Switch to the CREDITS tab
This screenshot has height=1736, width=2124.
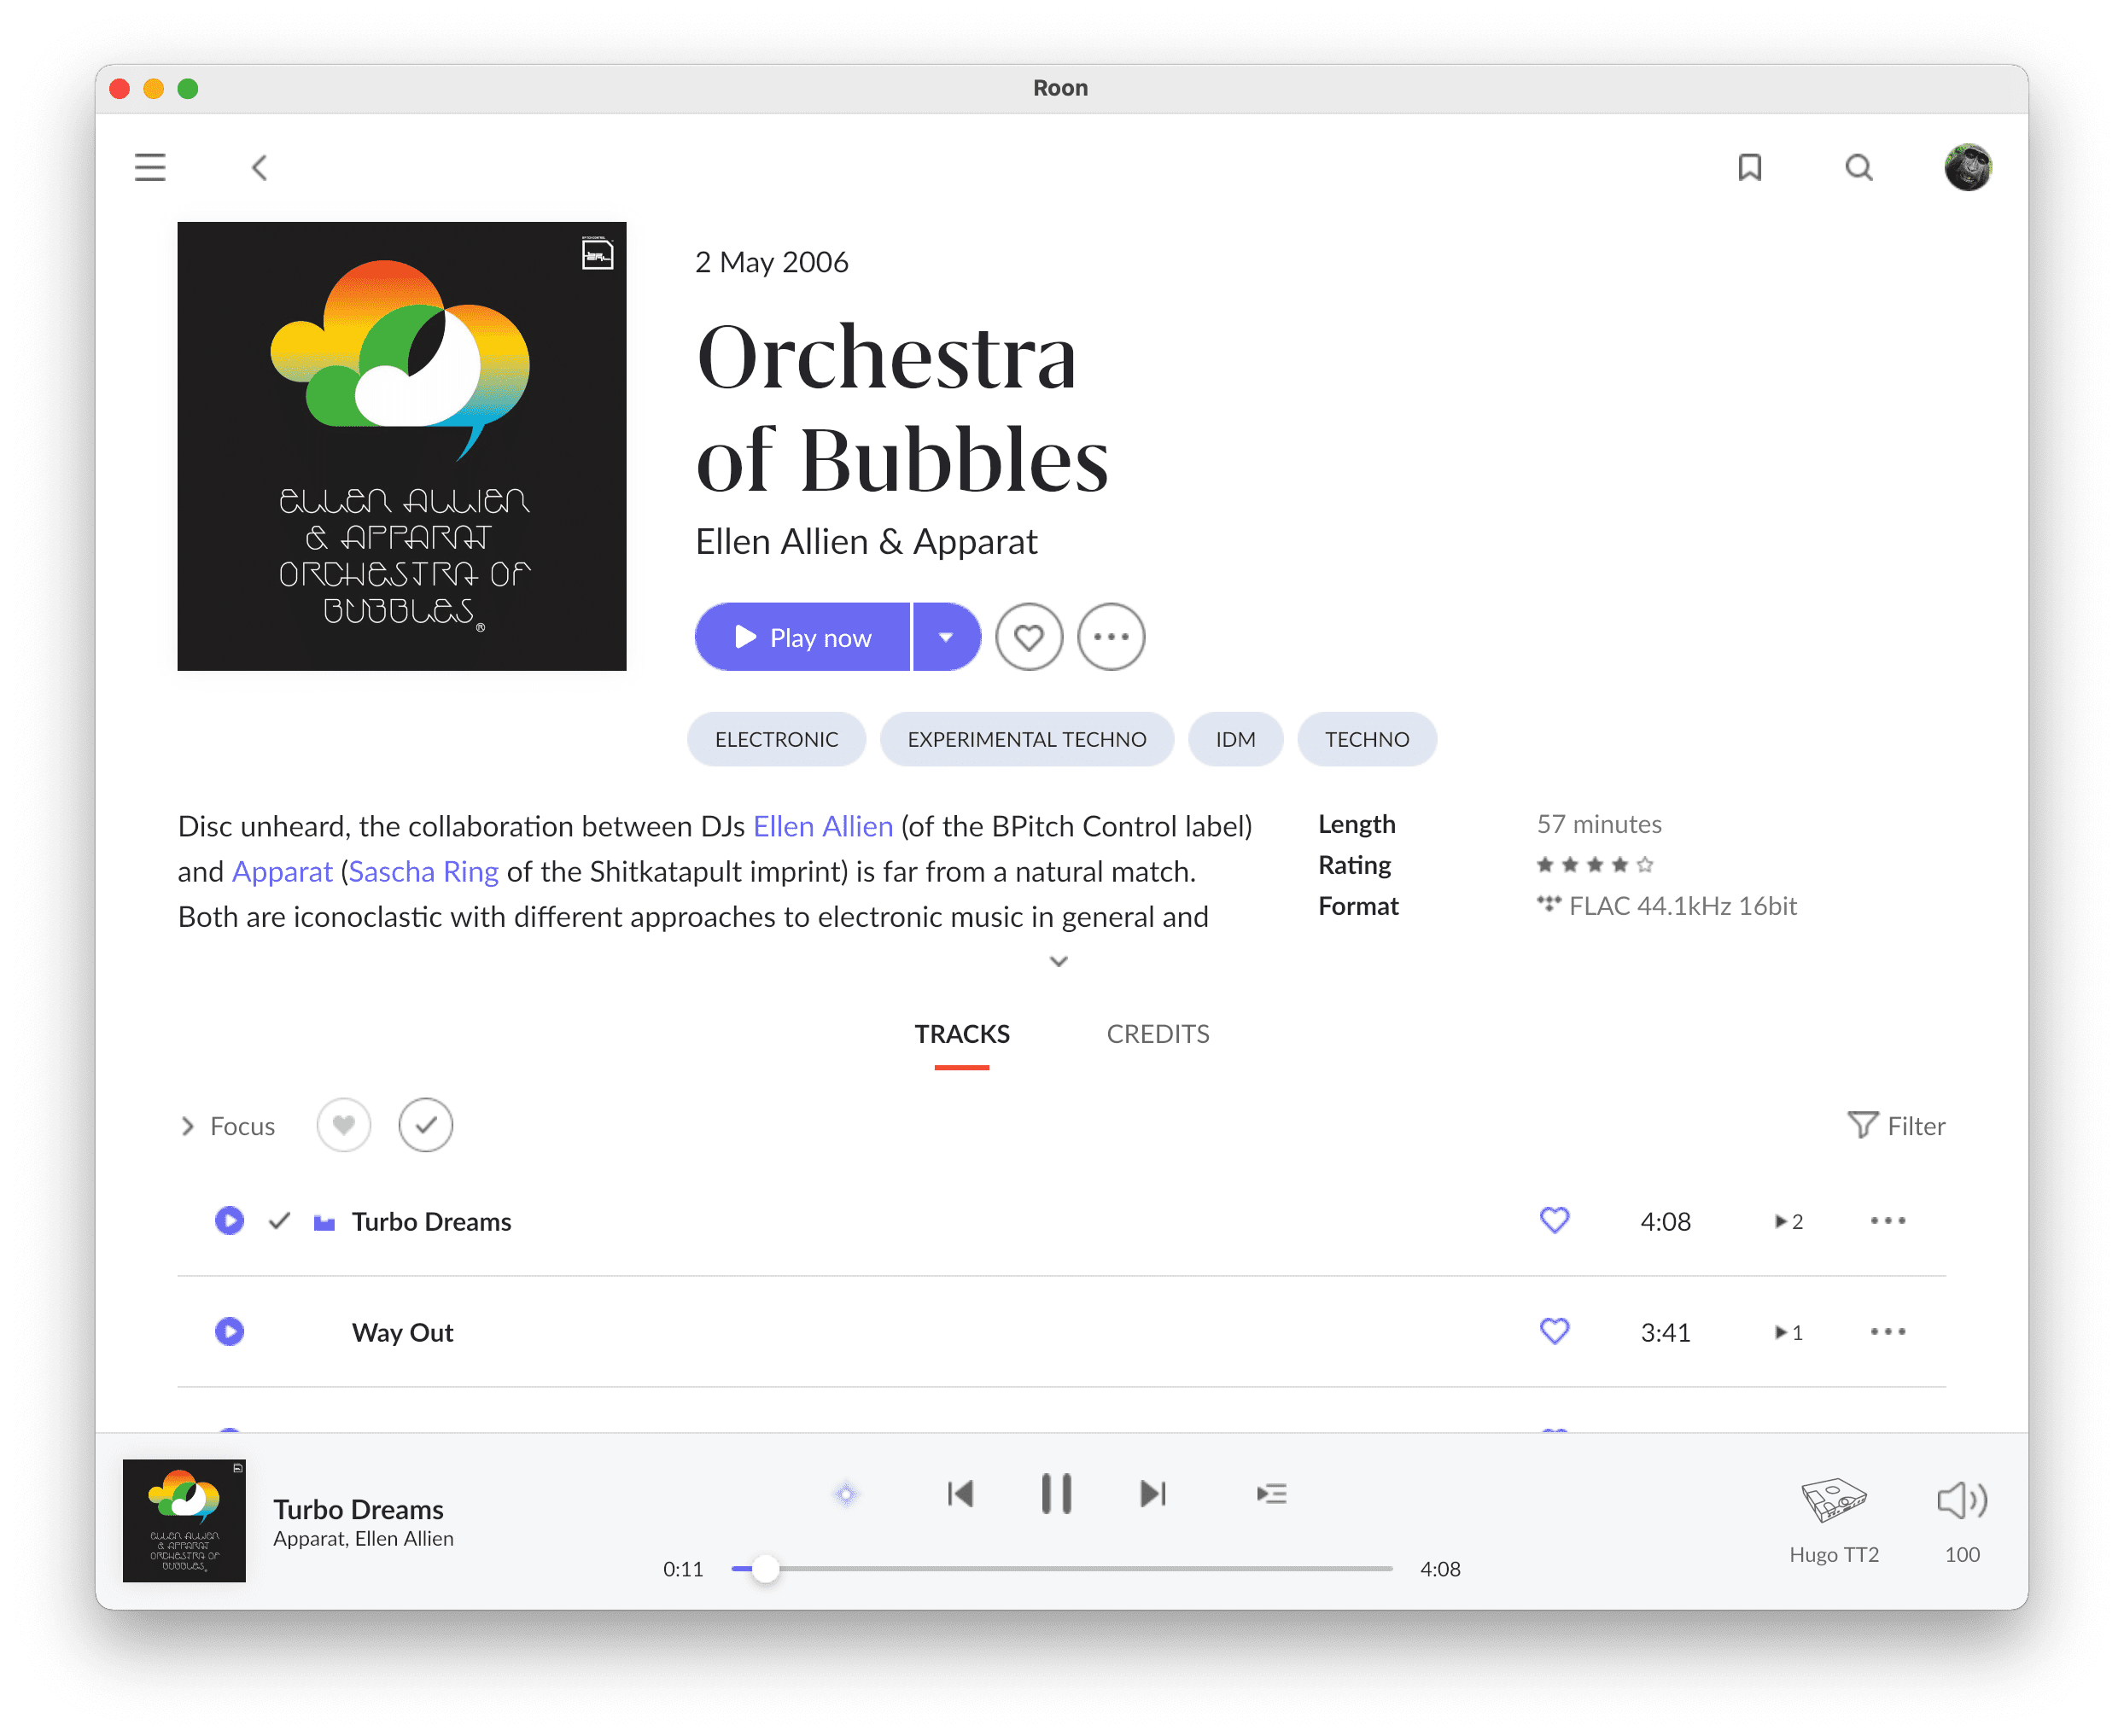[x=1157, y=1034]
